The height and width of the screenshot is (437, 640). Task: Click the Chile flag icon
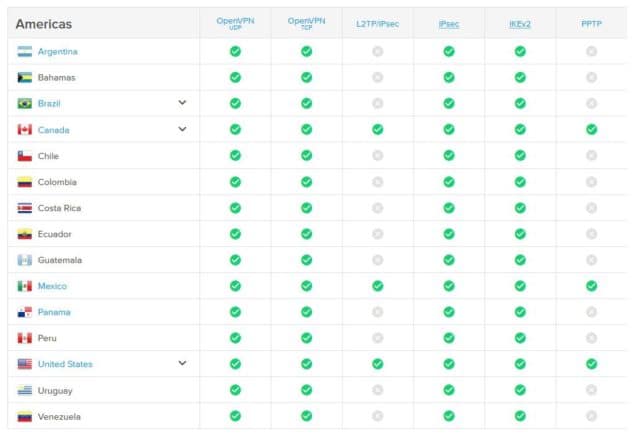24,156
